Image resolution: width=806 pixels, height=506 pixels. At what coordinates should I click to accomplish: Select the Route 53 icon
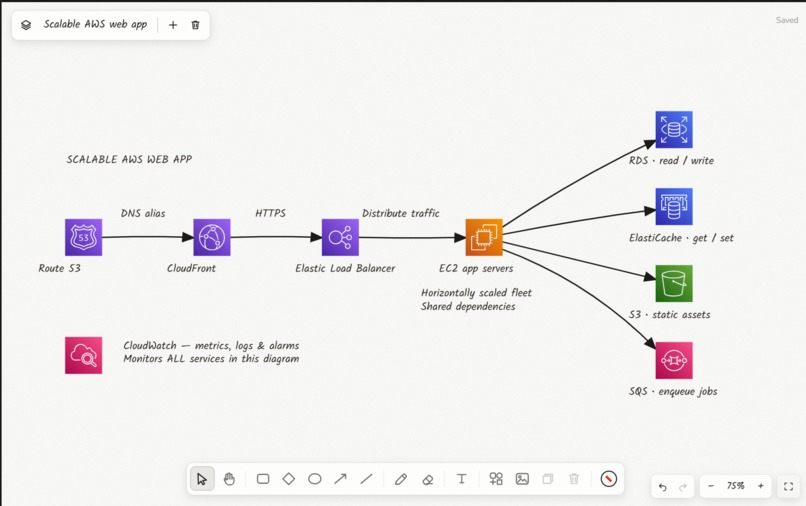point(83,237)
